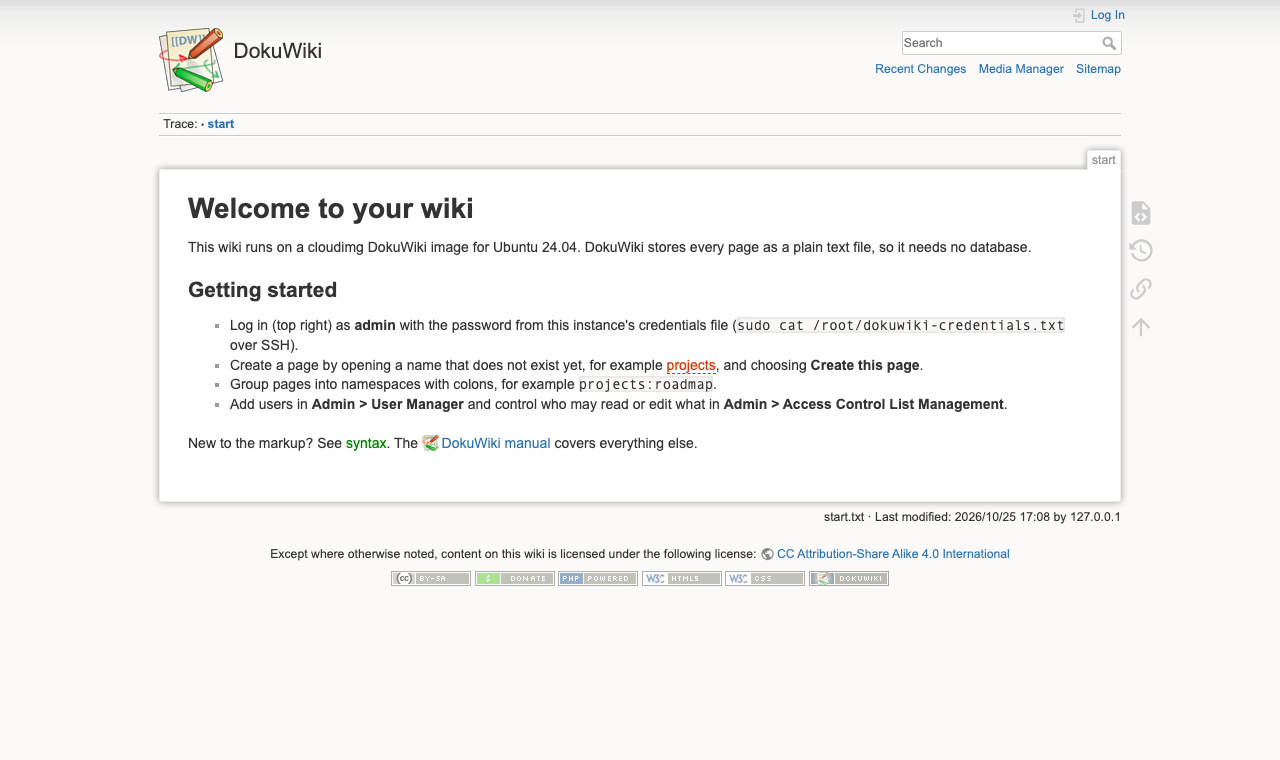The height and width of the screenshot is (760, 1280).
Task: Click the DokuWiki site title
Action: pos(278,51)
